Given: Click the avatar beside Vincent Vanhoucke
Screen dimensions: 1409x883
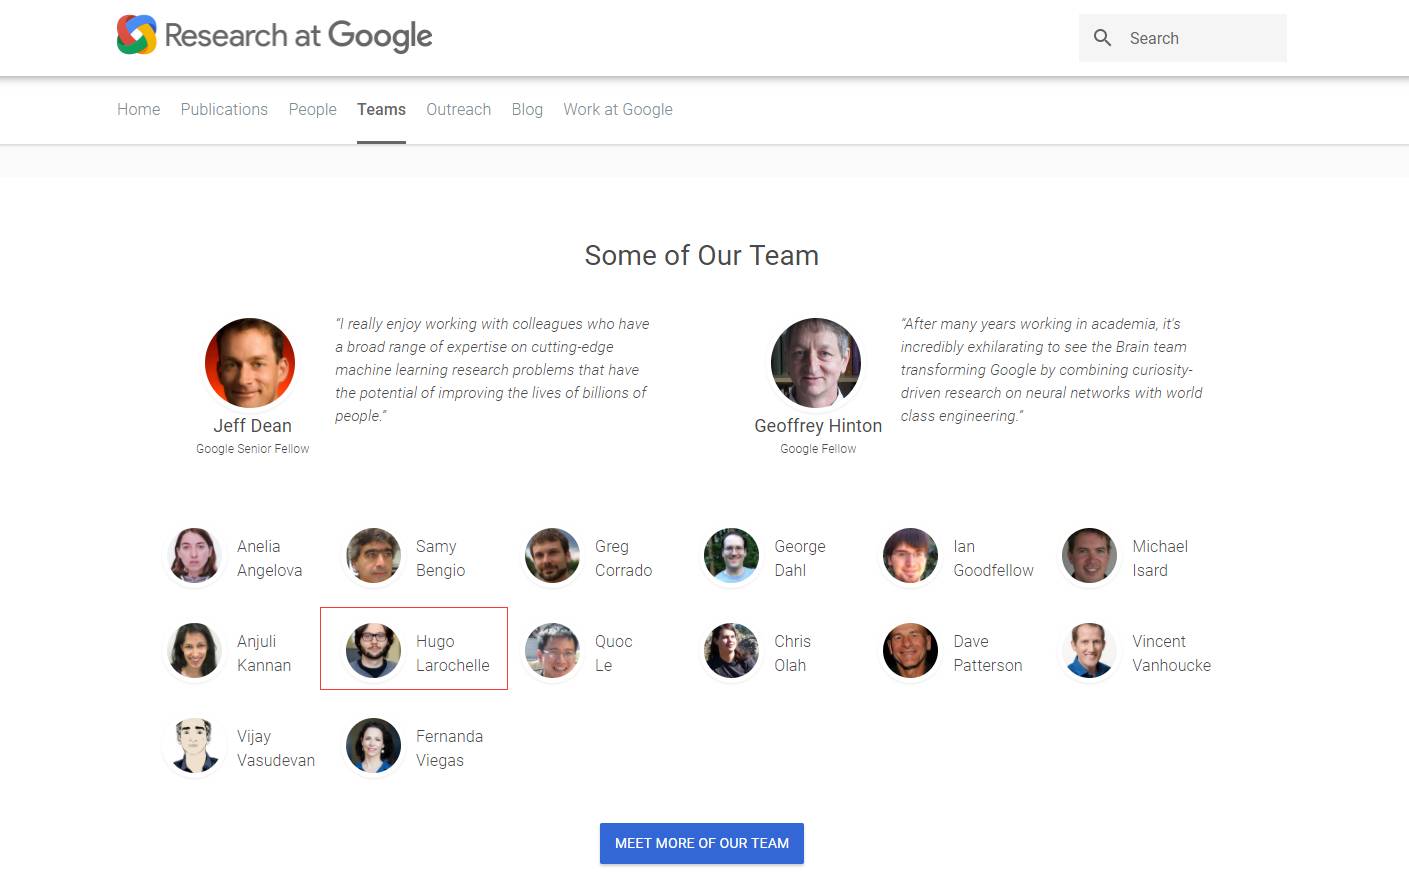Looking at the screenshot, I should [x=1089, y=651].
